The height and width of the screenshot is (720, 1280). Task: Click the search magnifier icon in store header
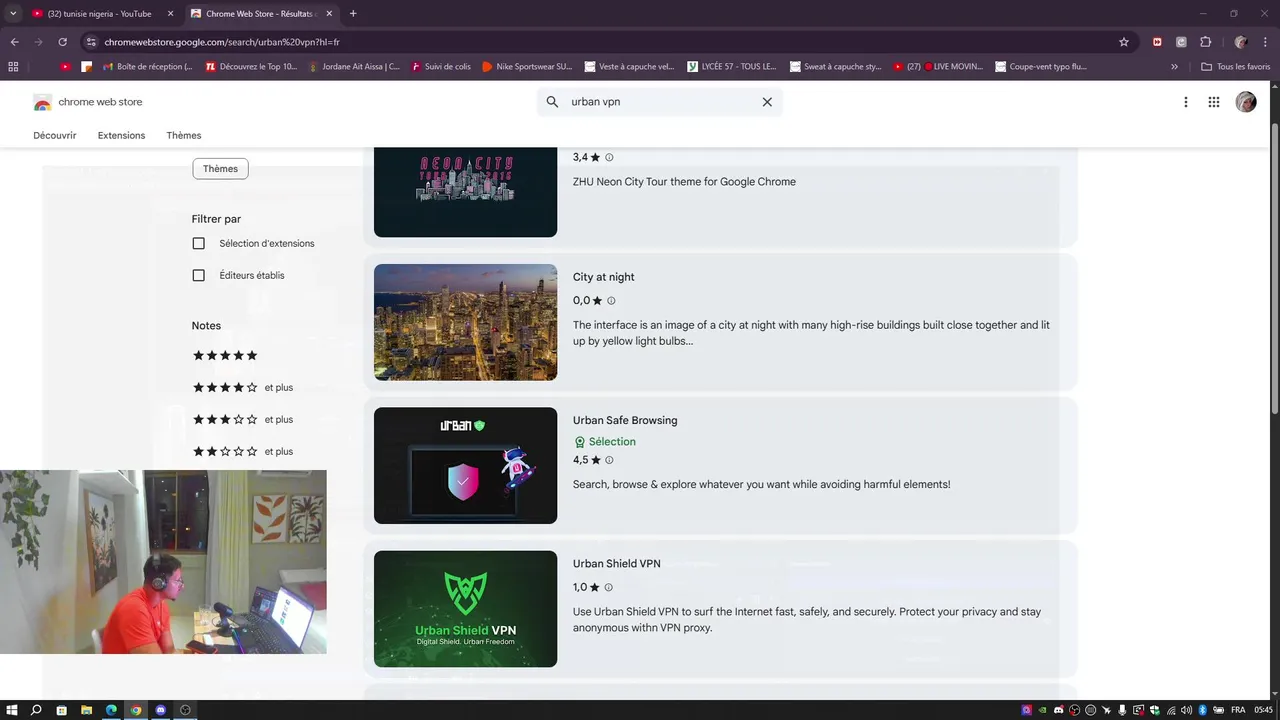[x=552, y=102]
